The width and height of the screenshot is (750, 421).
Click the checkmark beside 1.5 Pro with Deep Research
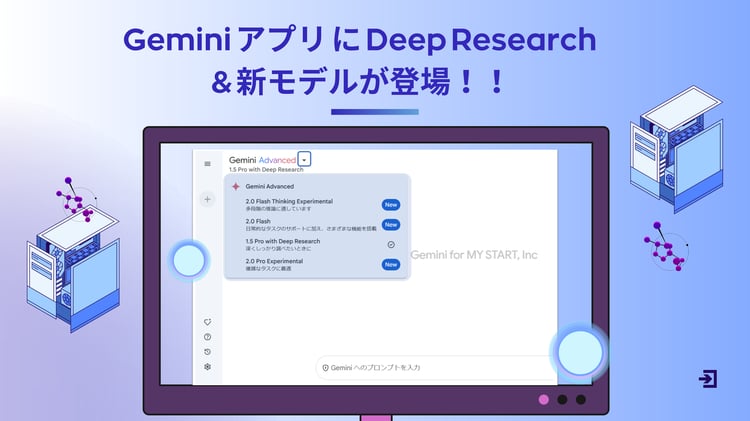391,244
